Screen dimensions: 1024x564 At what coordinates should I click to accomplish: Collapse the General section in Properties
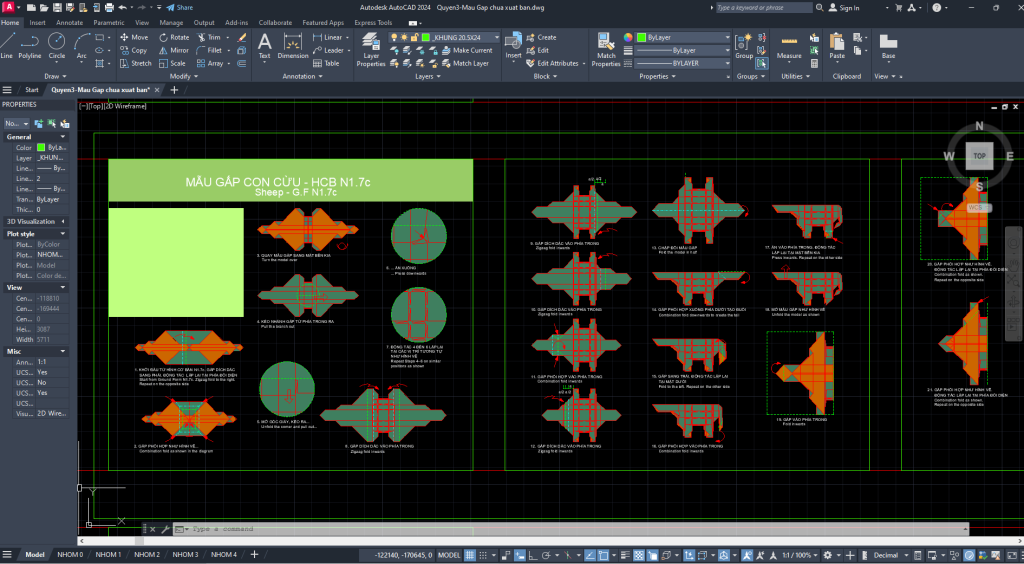[63, 136]
